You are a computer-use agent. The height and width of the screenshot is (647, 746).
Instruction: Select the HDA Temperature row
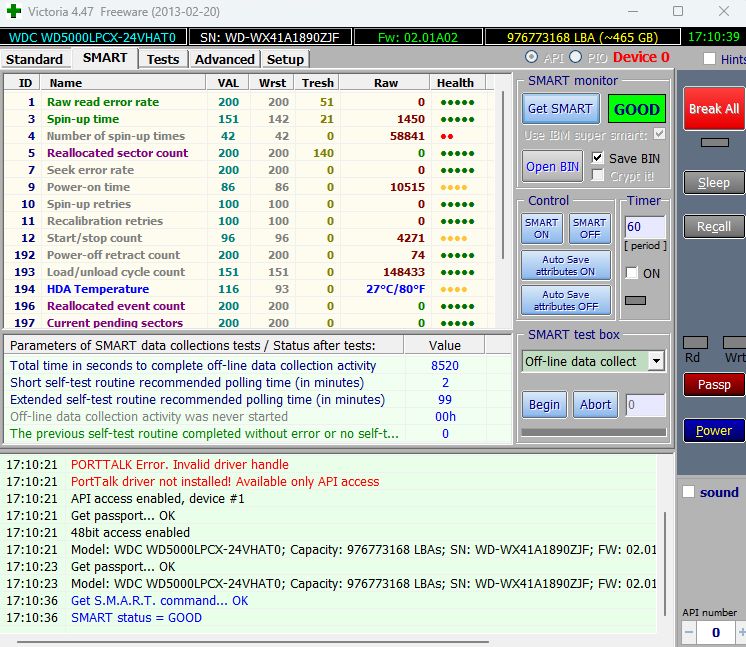(x=249, y=289)
